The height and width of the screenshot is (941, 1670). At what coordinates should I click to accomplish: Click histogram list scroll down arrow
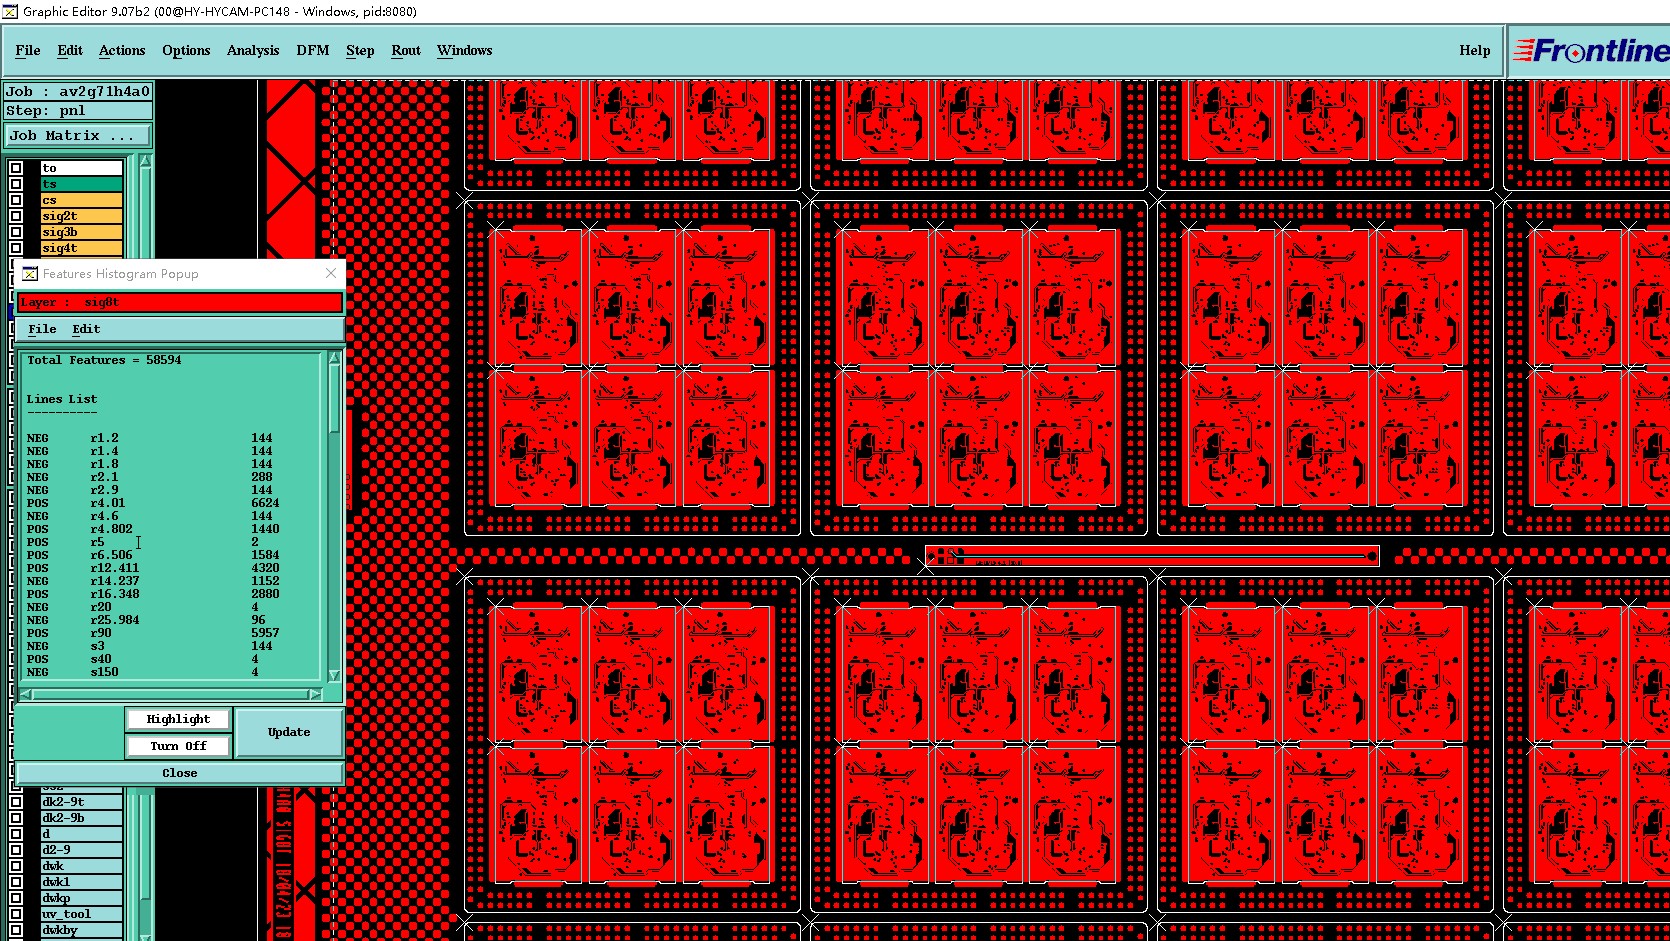click(x=334, y=675)
